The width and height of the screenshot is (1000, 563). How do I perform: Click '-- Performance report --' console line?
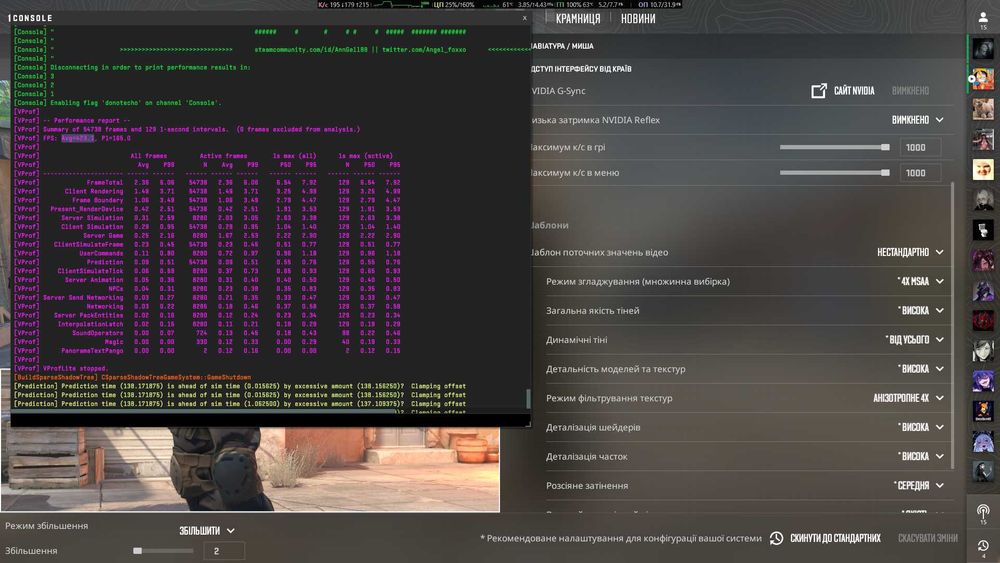click(87, 121)
